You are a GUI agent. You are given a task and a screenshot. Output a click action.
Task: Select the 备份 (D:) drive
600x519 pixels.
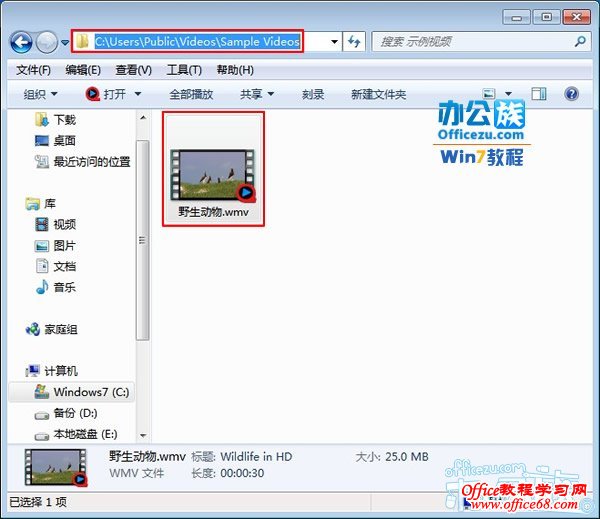pyautogui.click(x=66, y=413)
